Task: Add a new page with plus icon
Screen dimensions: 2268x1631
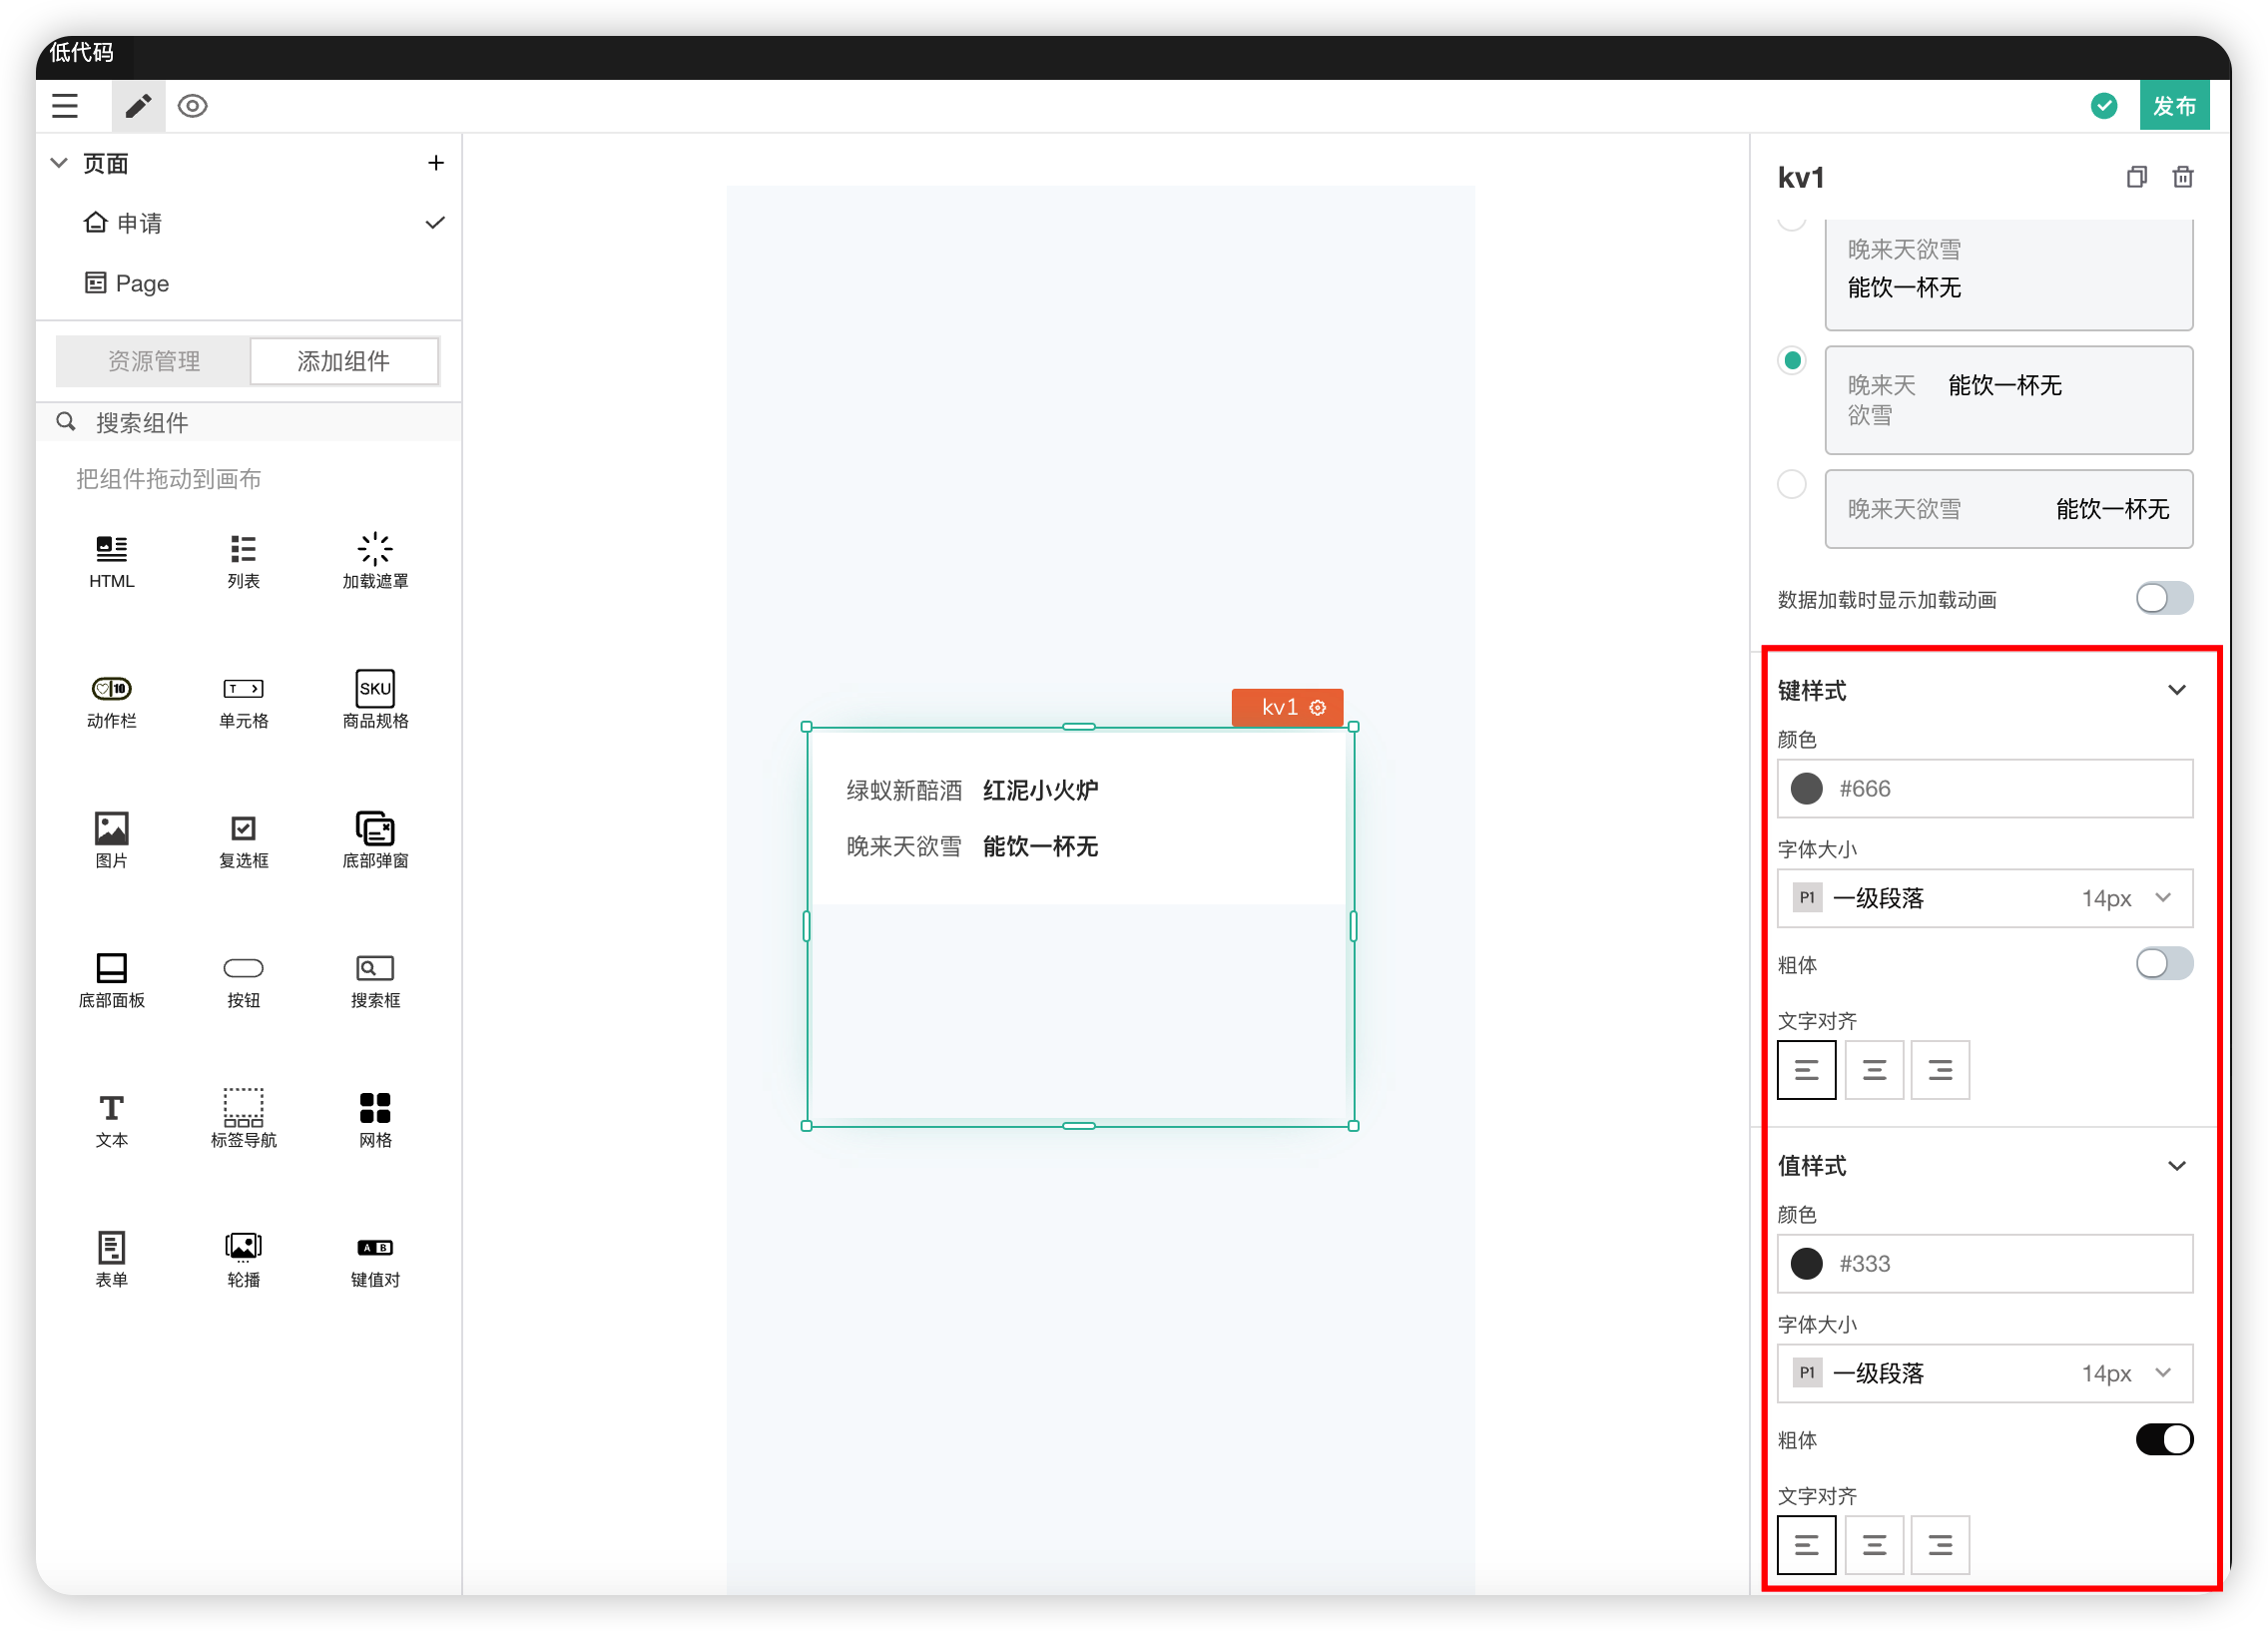Action: (x=436, y=163)
